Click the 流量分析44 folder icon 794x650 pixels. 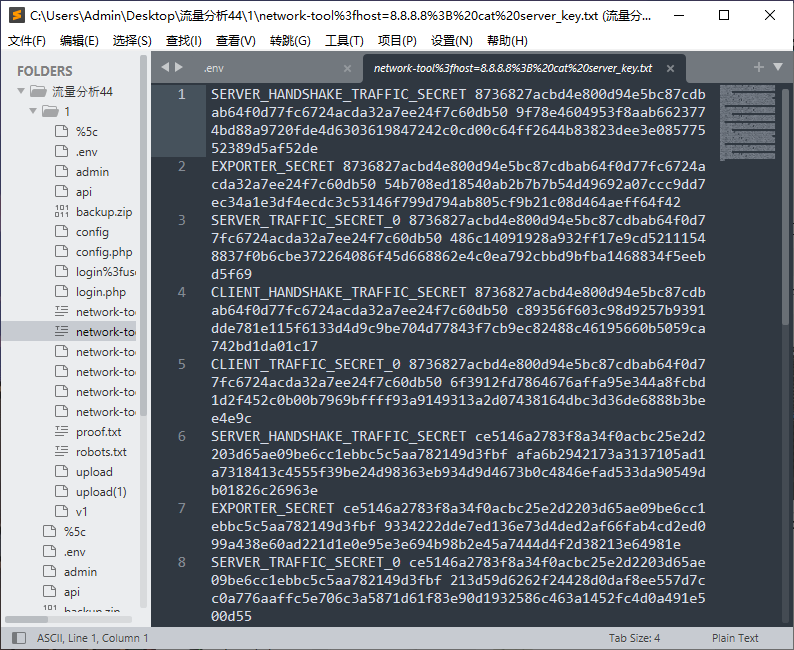coord(38,91)
